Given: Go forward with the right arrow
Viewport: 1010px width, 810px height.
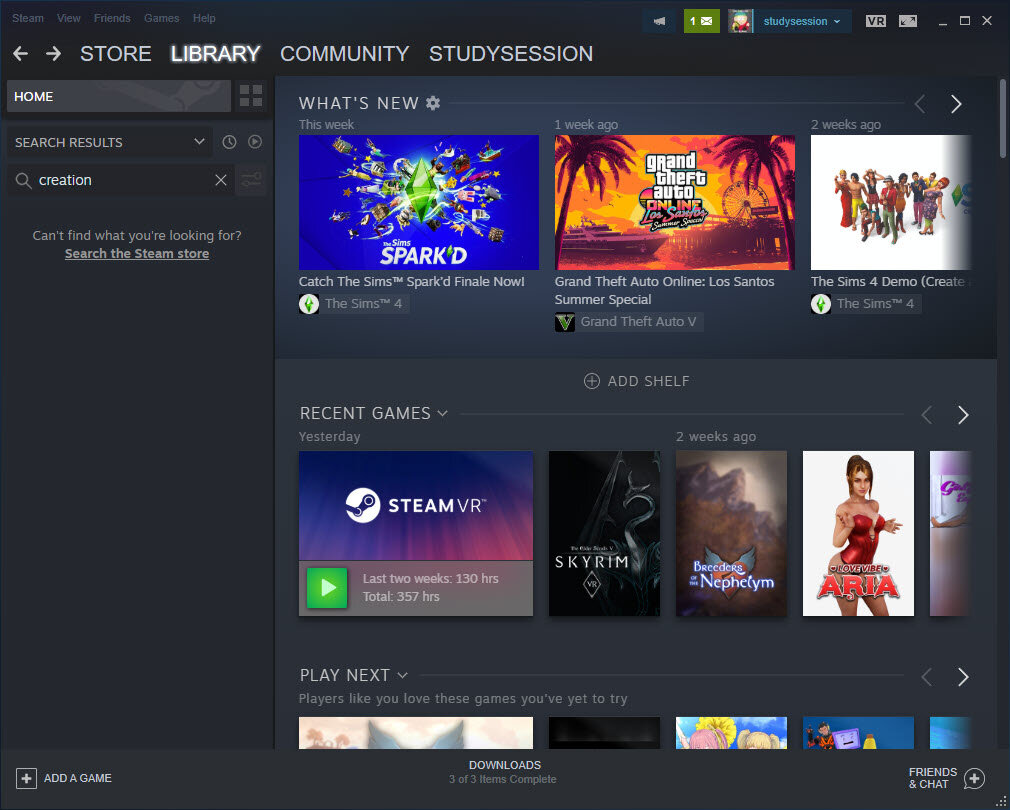Looking at the screenshot, I should pyautogui.click(x=53, y=53).
